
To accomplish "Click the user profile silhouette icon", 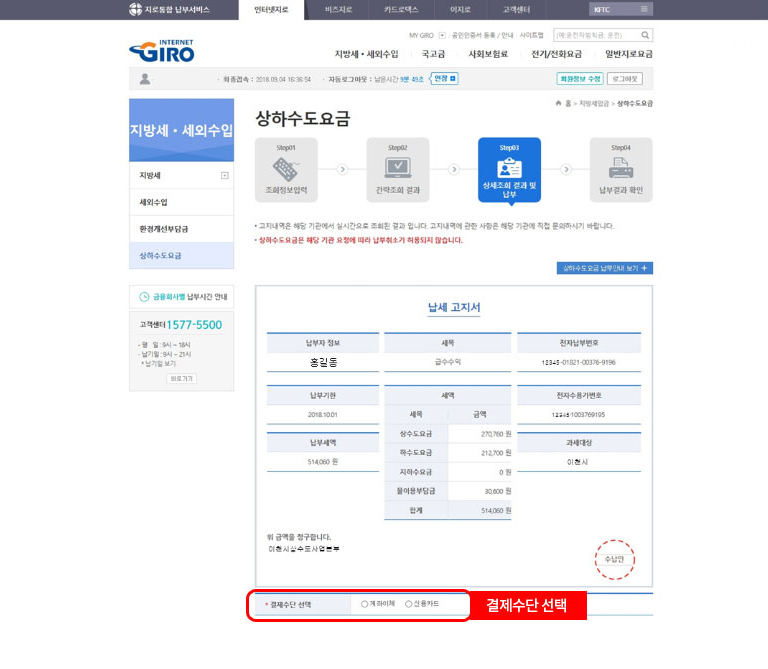I will click(145, 79).
